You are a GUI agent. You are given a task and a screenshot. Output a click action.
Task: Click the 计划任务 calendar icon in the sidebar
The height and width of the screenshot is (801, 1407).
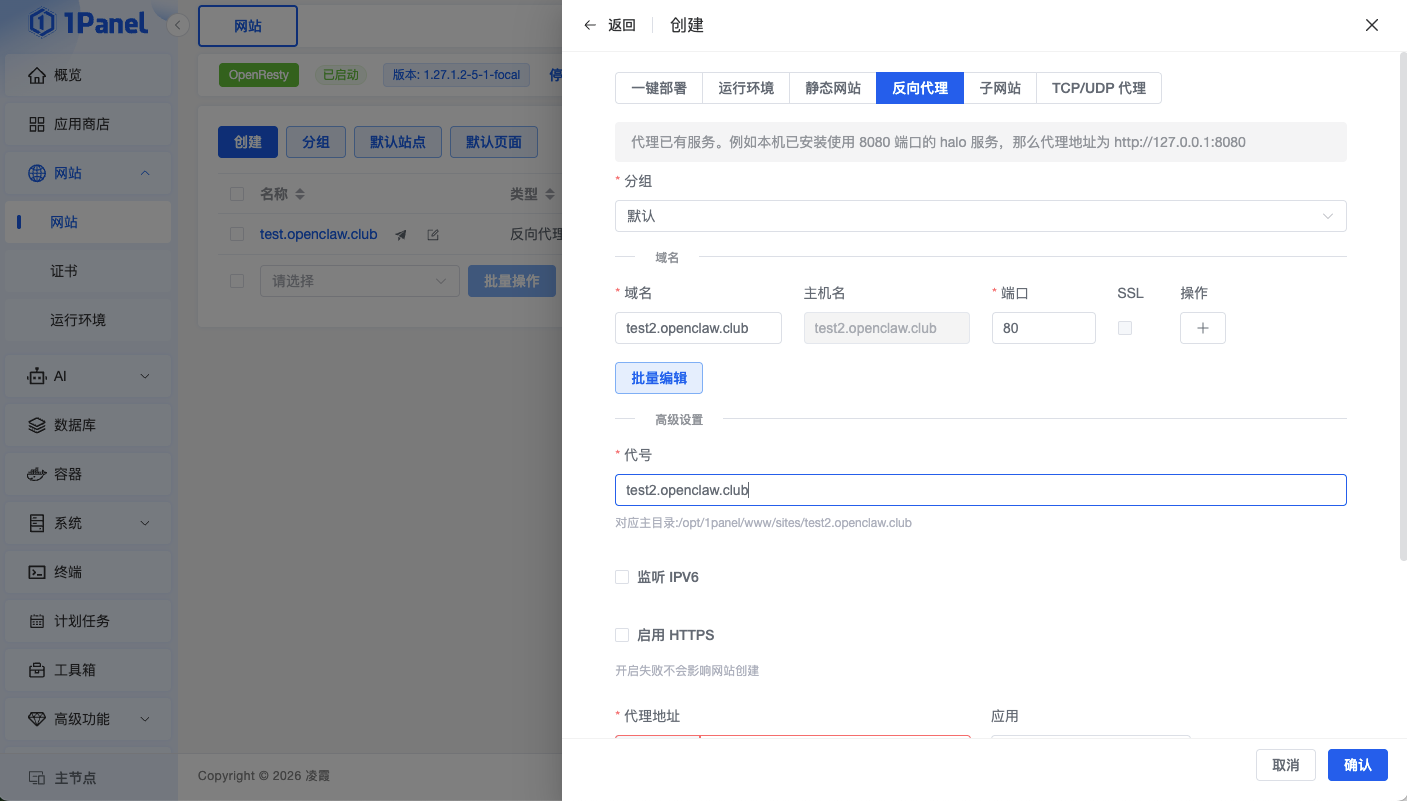[37, 621]
